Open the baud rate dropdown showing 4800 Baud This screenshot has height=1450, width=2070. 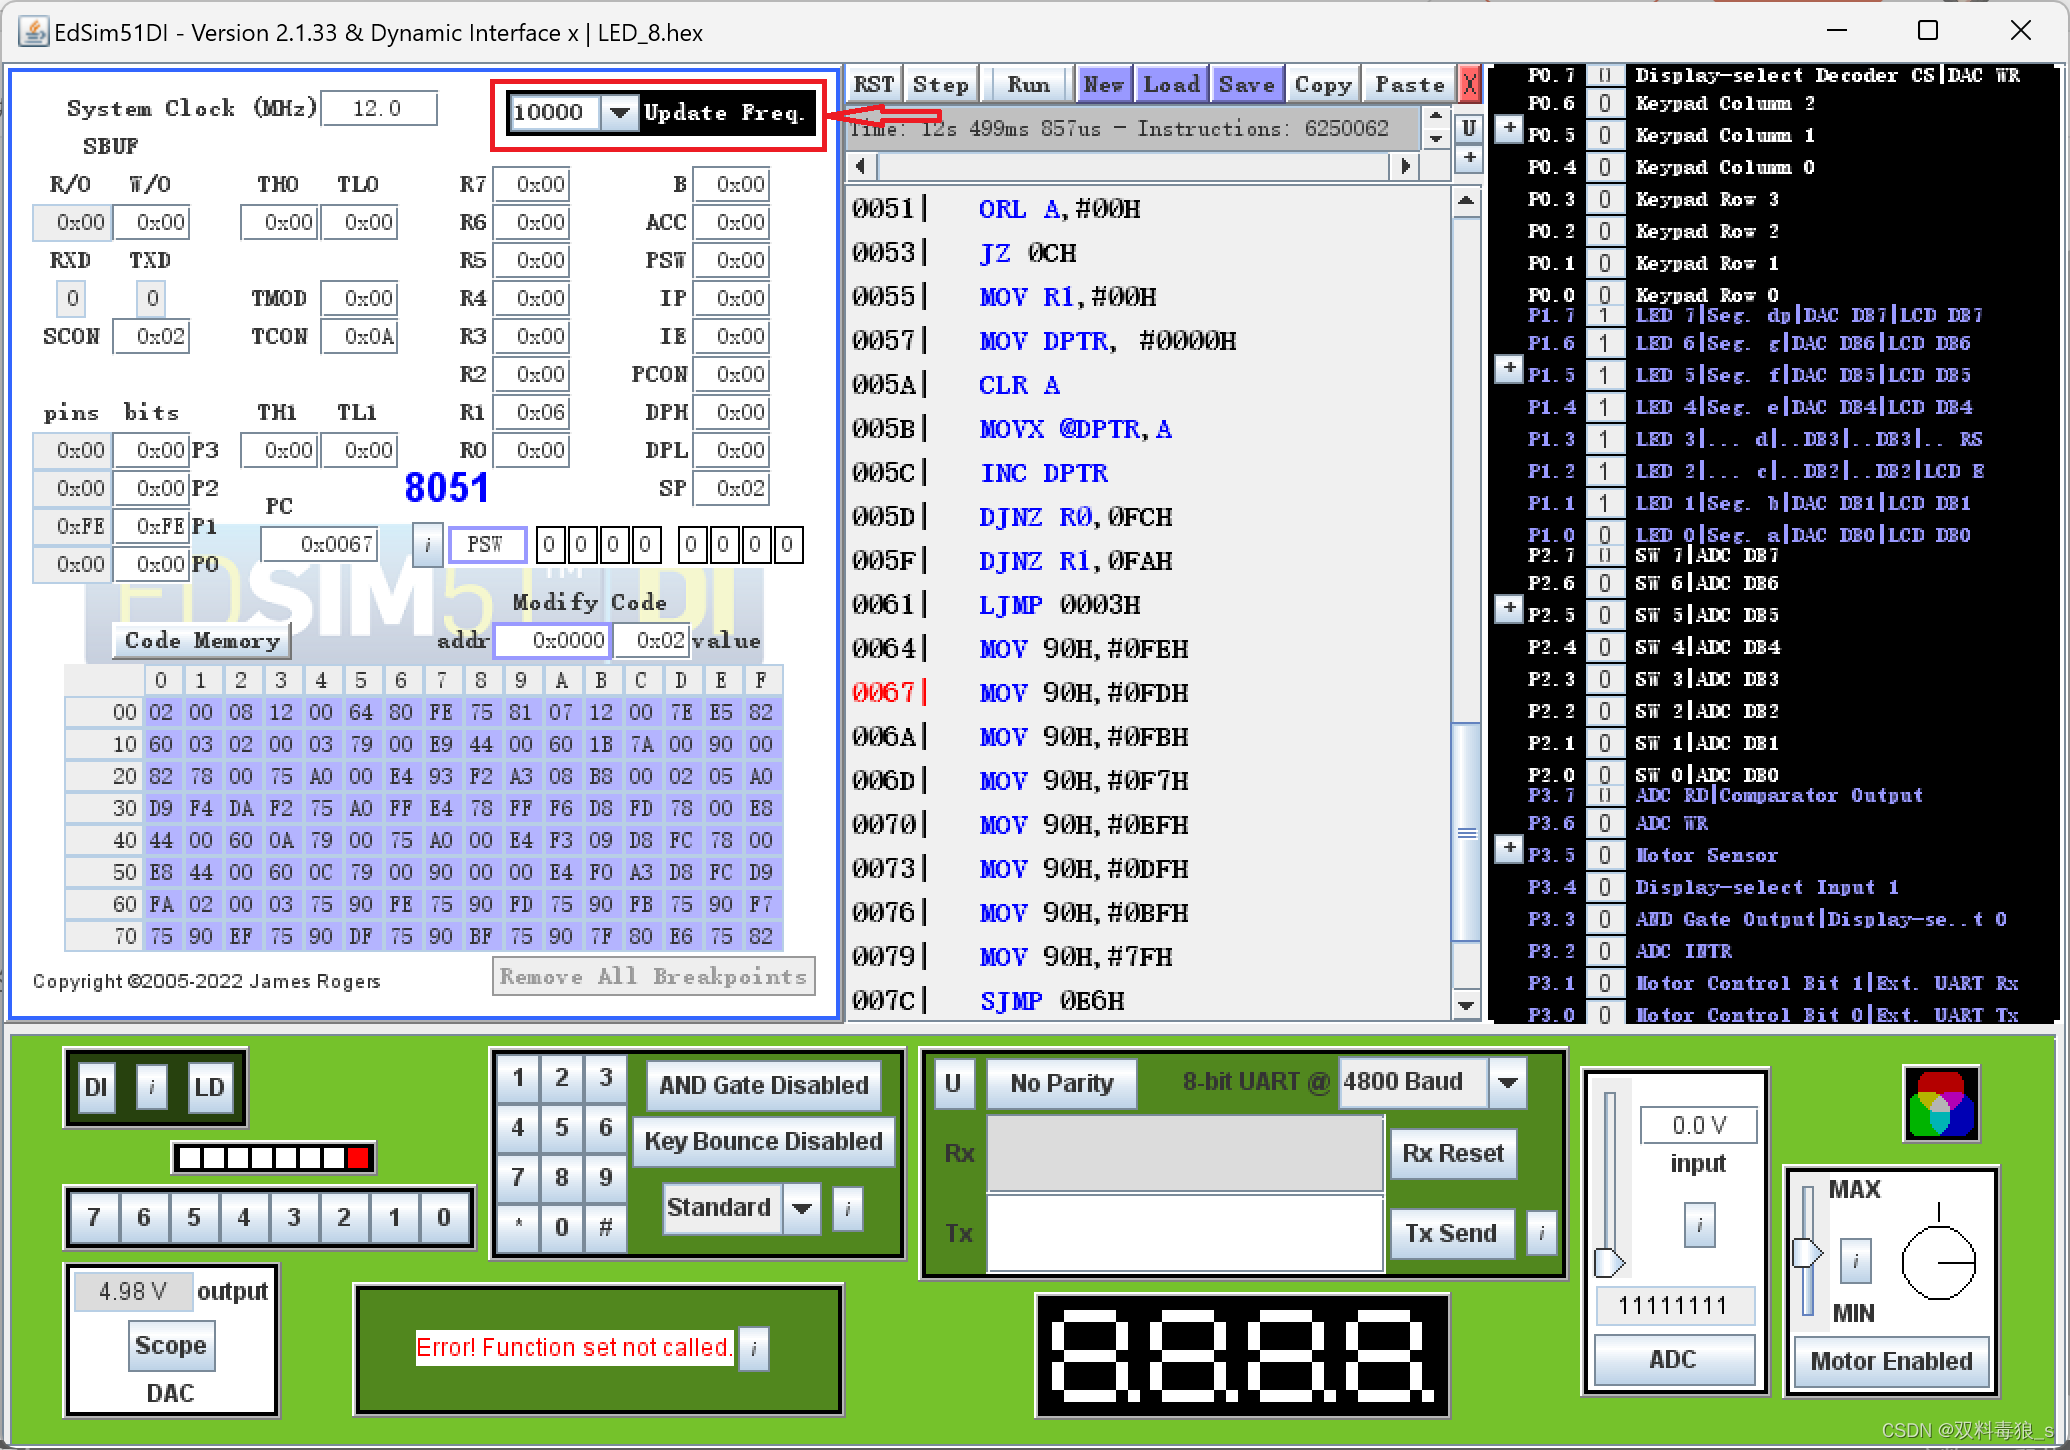click(x=1508, y=1082)
